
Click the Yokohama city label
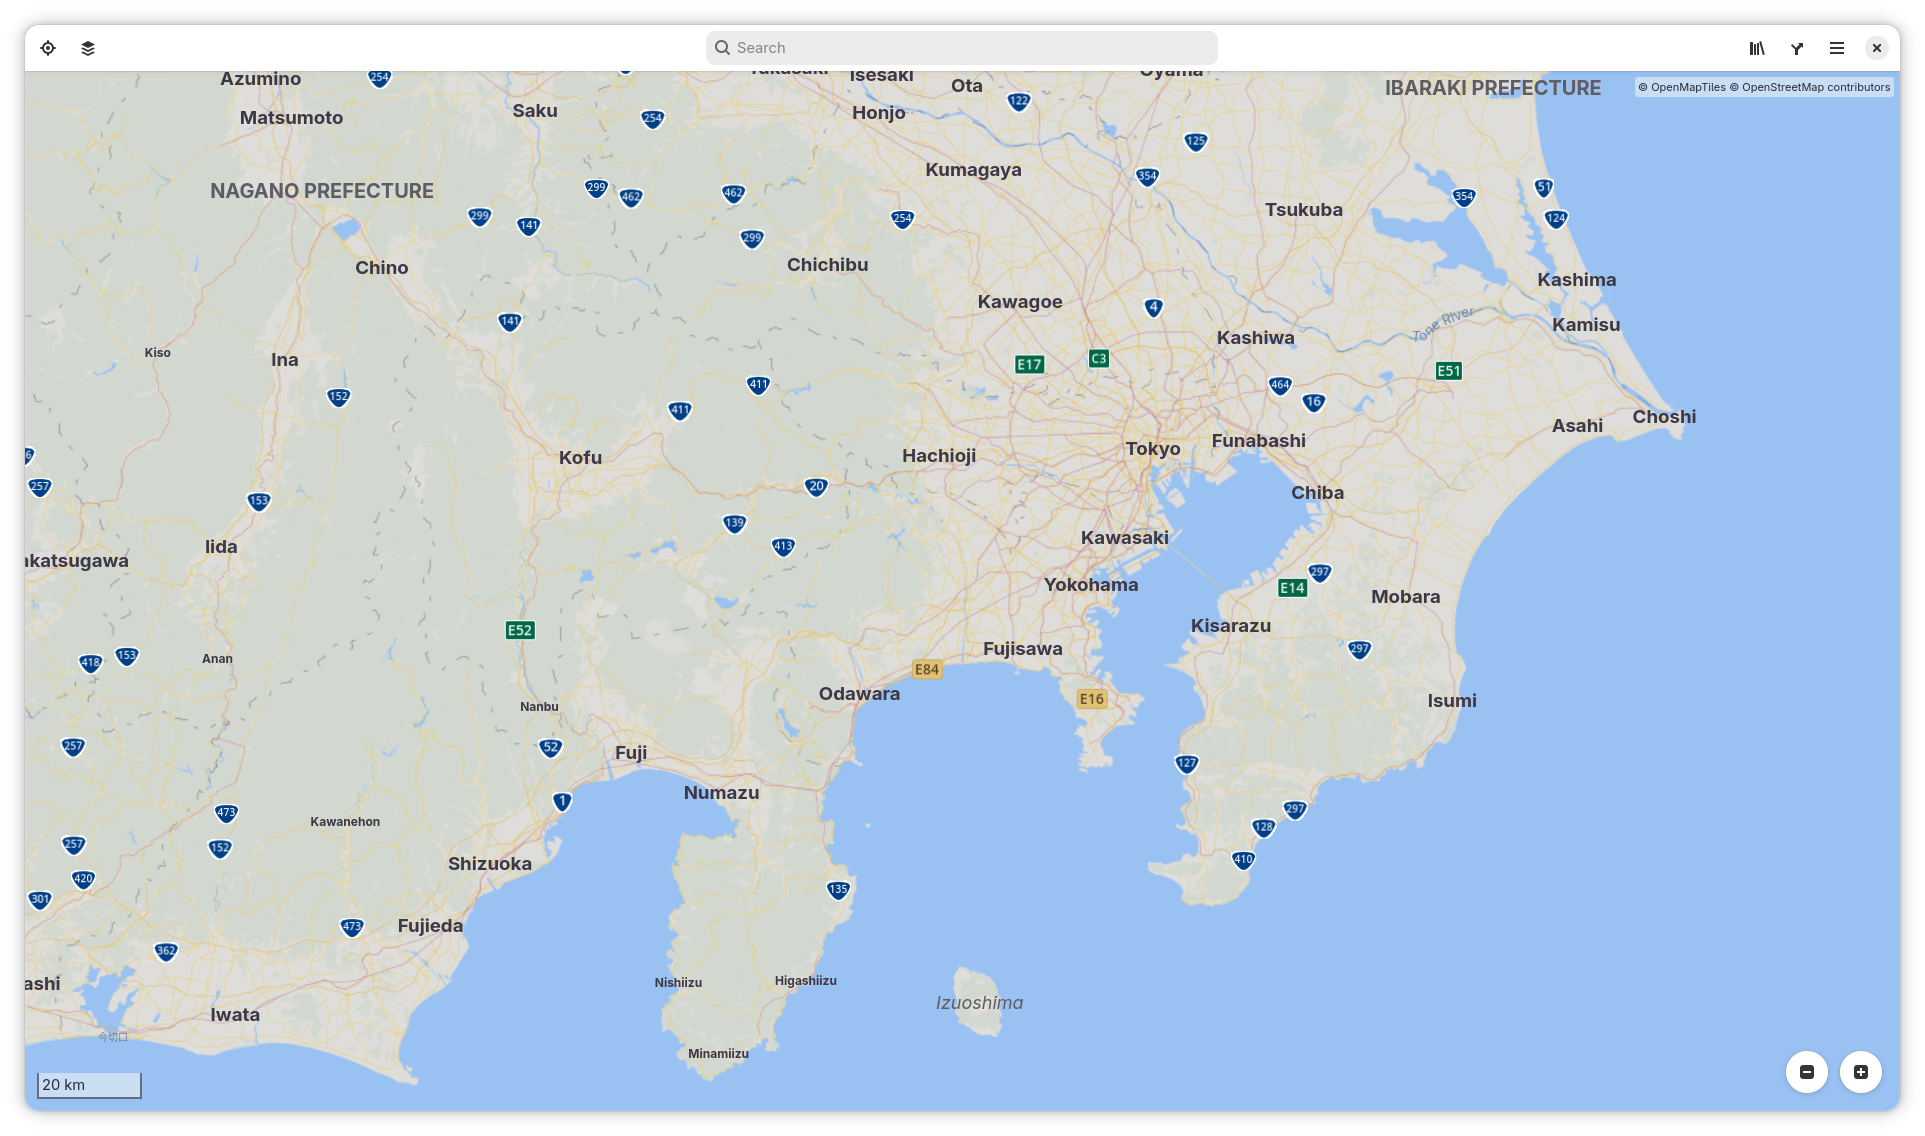pyautogui.click(x=1091, y=585)
